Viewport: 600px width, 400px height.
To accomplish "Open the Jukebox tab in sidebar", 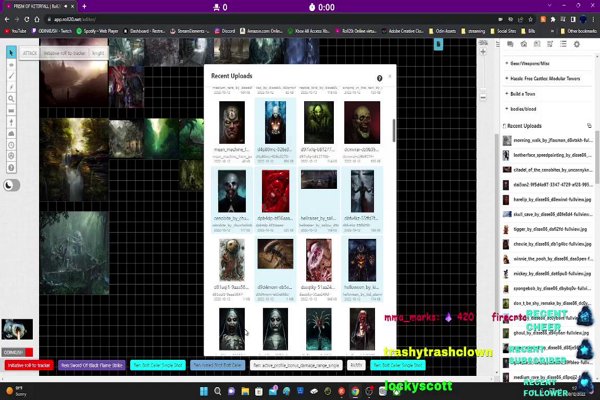I will tap(550, 44).
